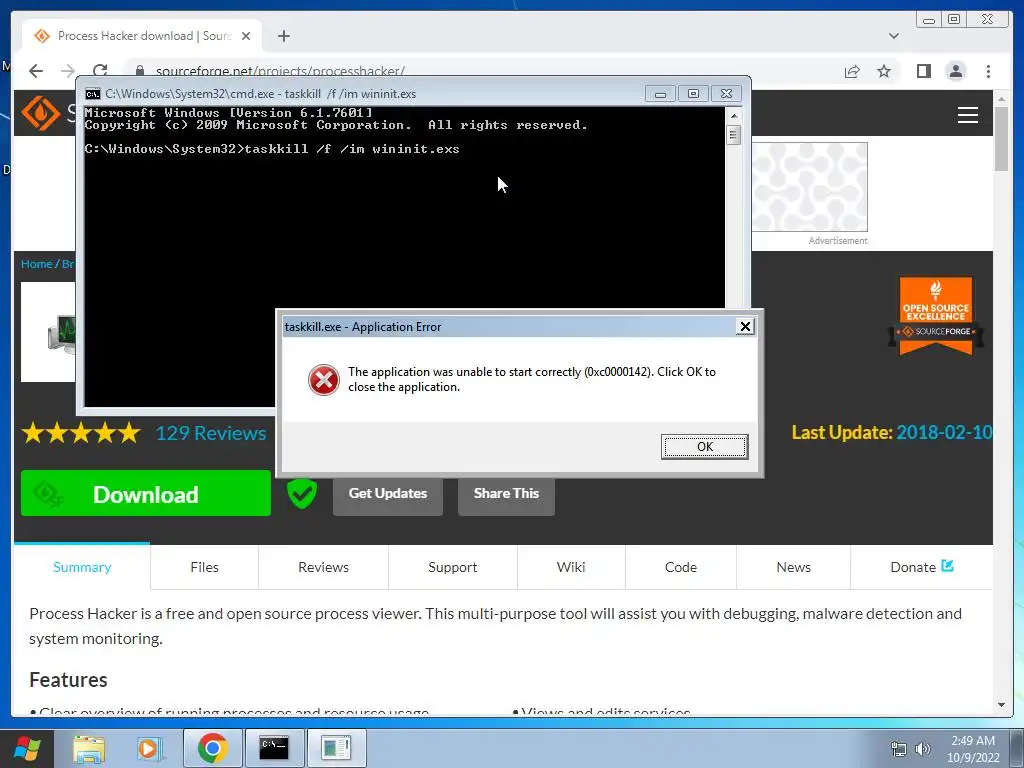Reload the page with the refresh icon
Screen dimensions: 1024x768
pyautogui.click(x=100, y=71)
